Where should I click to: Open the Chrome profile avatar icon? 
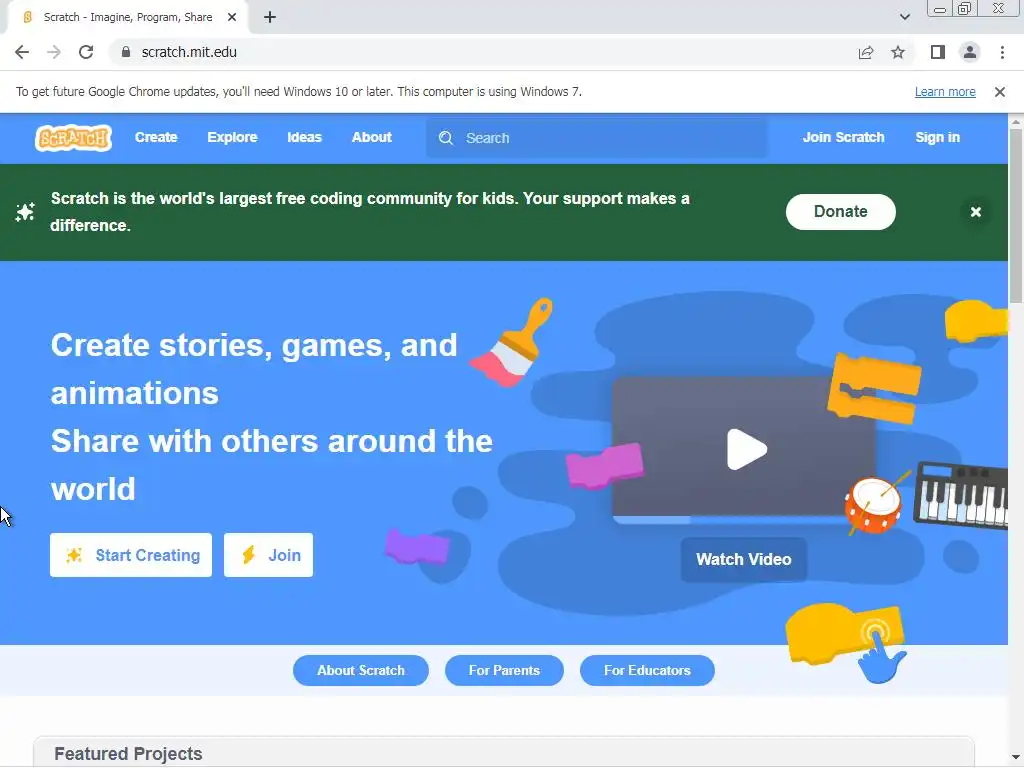[970, 52]
